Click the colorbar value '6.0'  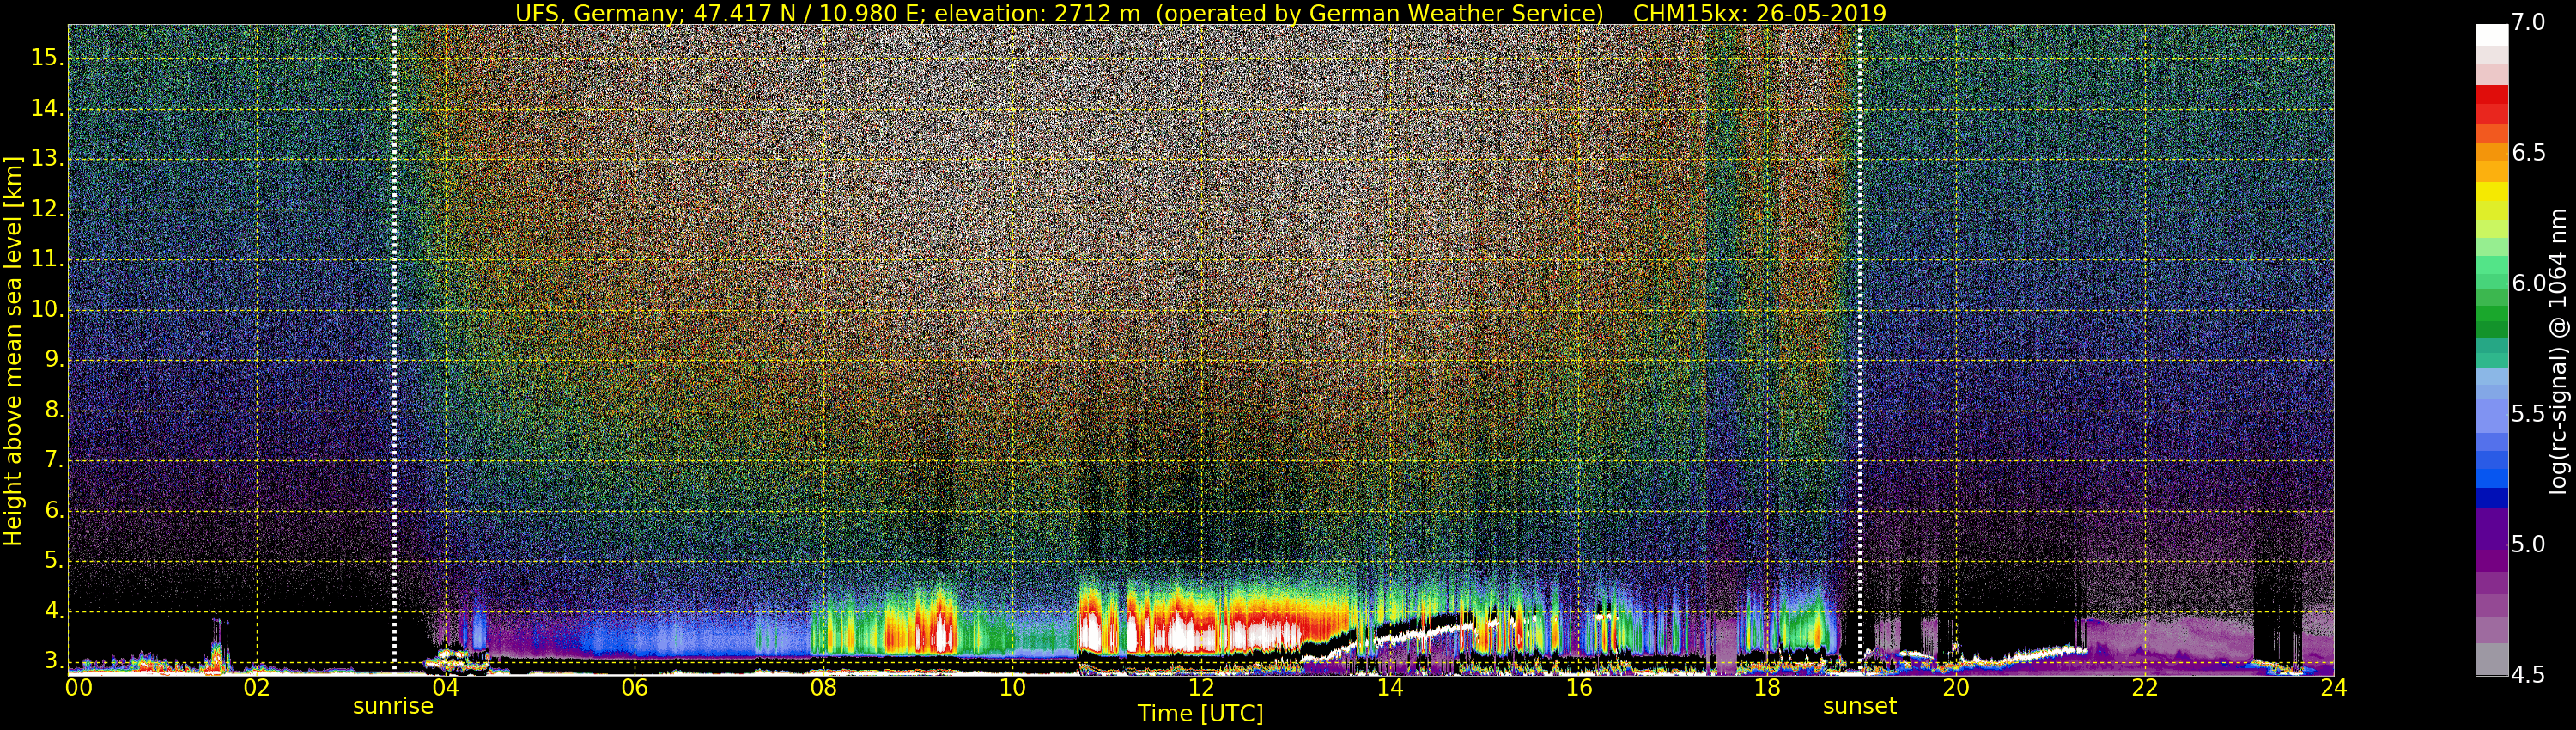[2529, 284]
